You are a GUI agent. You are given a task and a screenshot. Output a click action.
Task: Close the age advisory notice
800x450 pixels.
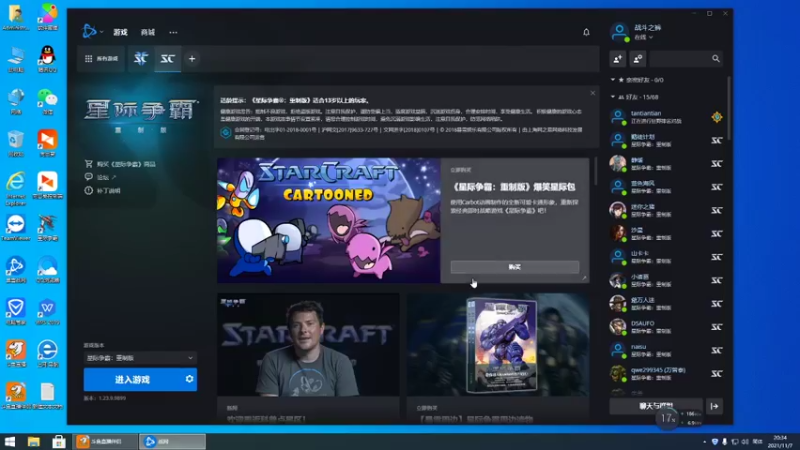tap(592, 93)
